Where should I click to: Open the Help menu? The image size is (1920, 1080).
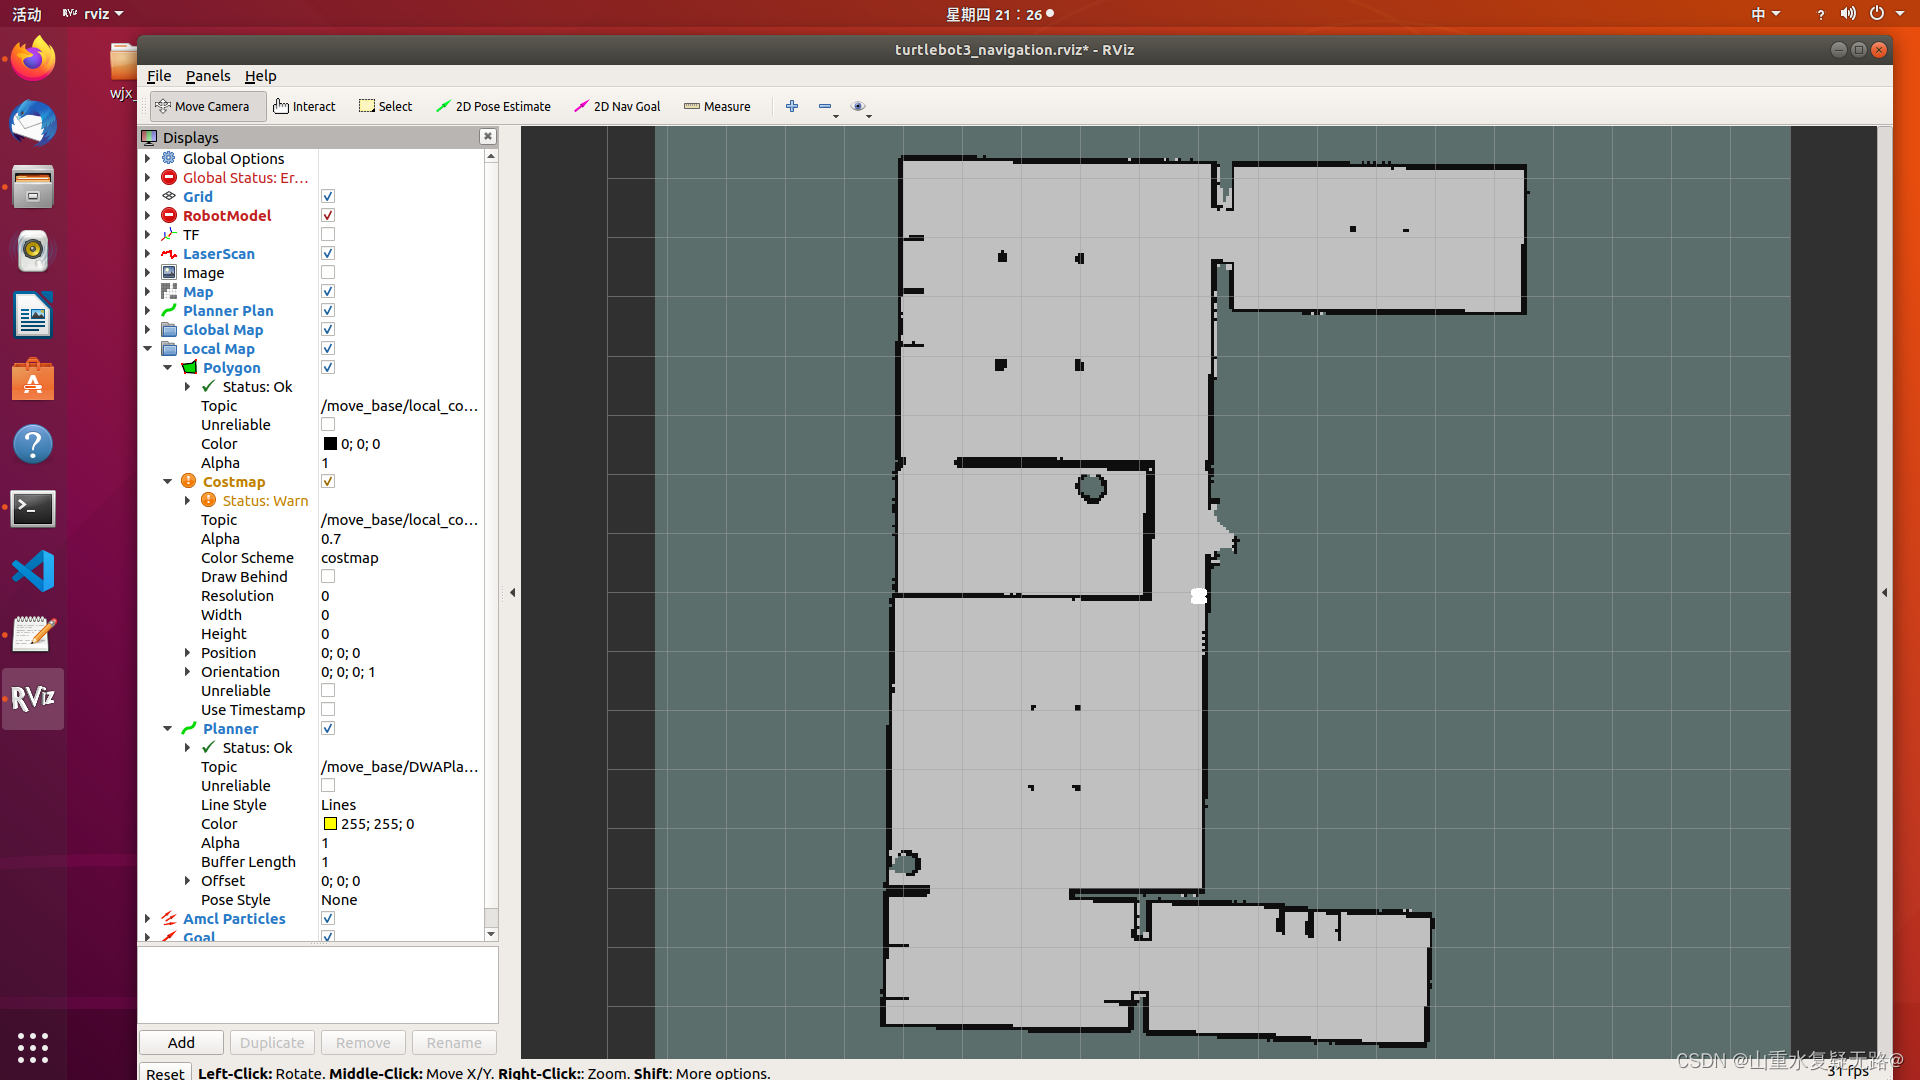coord(260,75)
